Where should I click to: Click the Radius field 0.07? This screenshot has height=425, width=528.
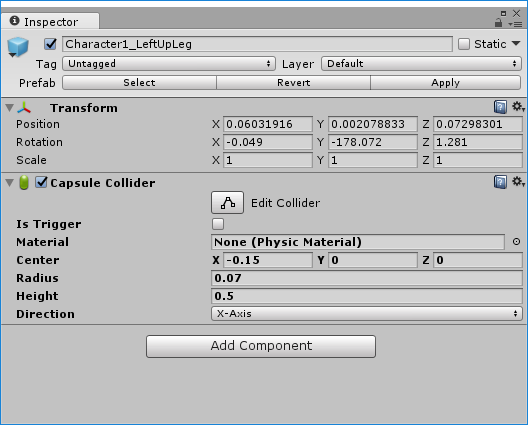click(367, 278)
